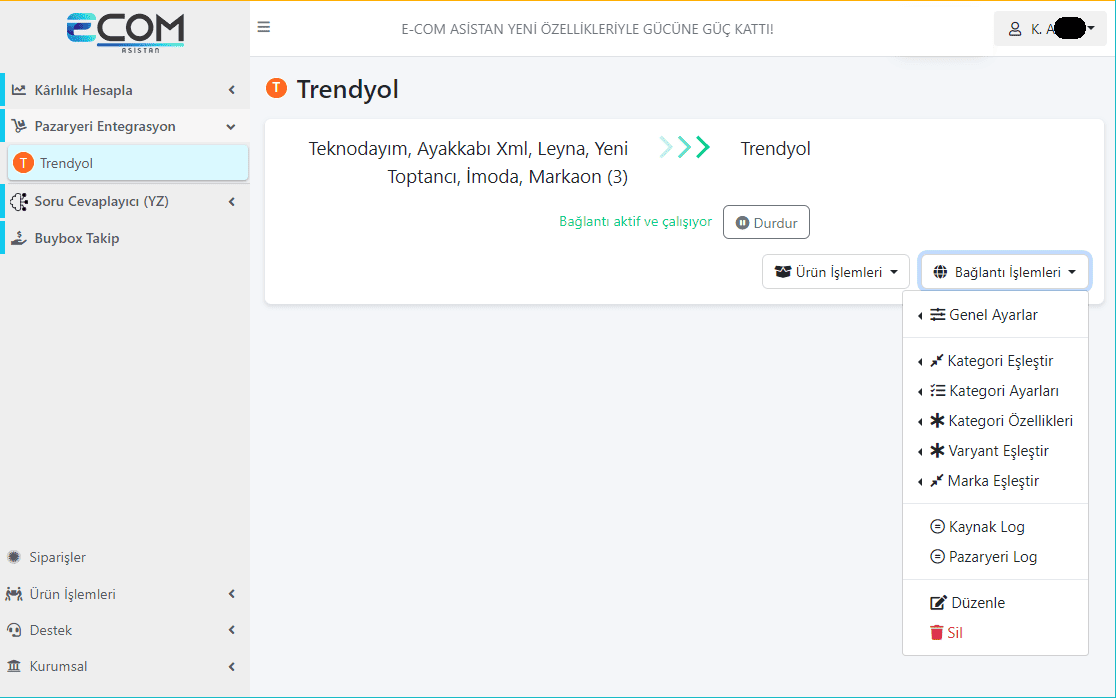Click the Kurumsal building icon

click(14, 667)
